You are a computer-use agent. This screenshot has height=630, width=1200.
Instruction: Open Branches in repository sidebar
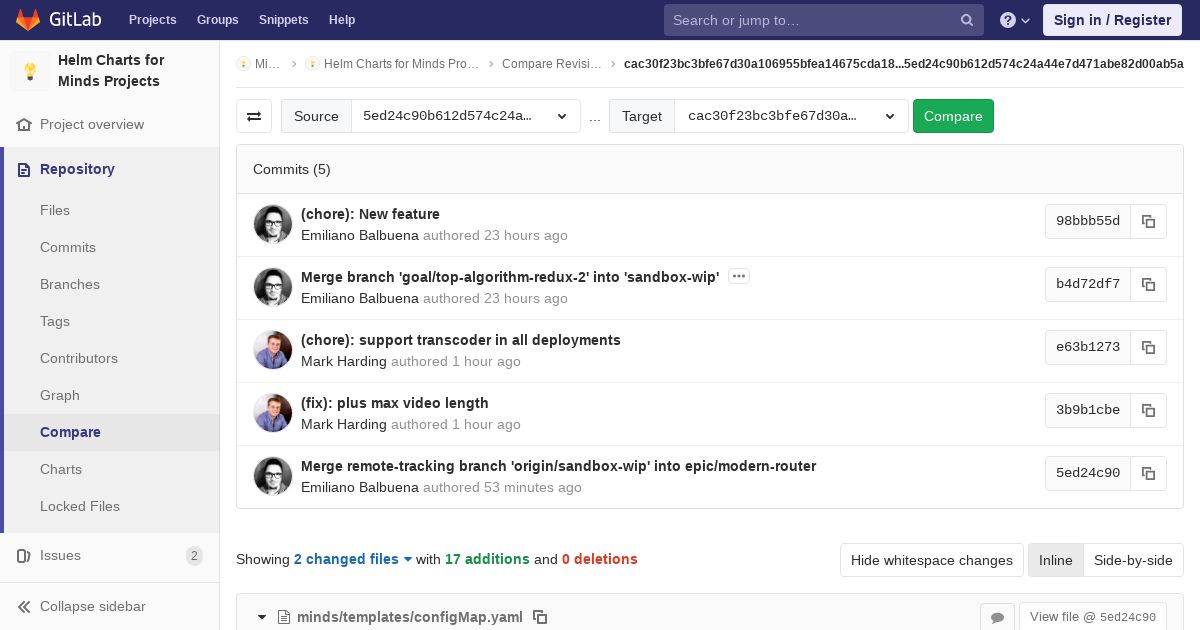point(70,284)
